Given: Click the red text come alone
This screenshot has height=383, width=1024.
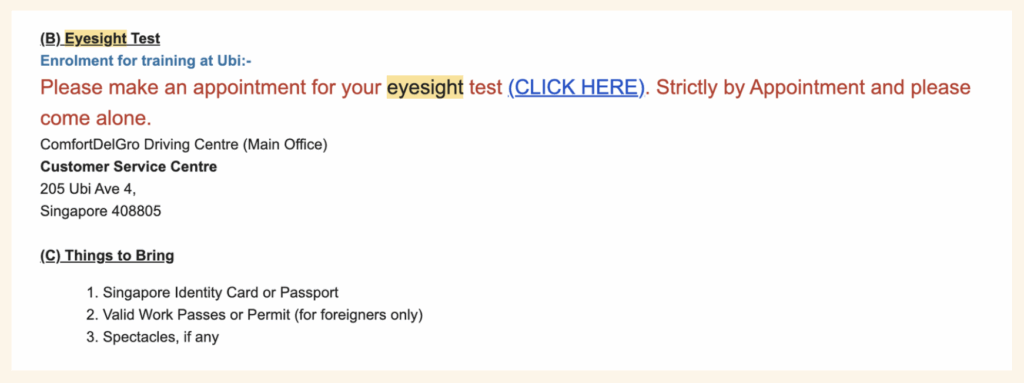Looking at the screenshot, I should pyautogui.click(x=95, y=118).
